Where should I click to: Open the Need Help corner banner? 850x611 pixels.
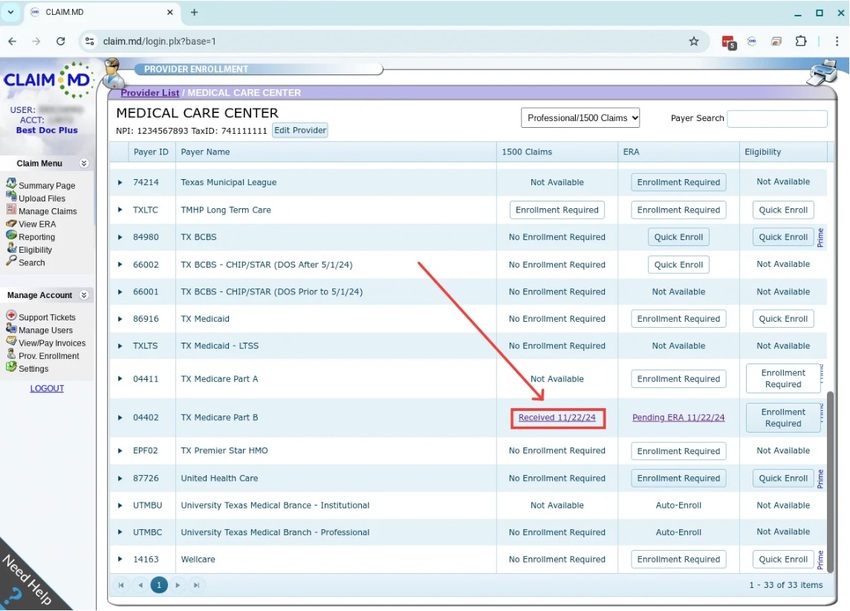point(27,580)
